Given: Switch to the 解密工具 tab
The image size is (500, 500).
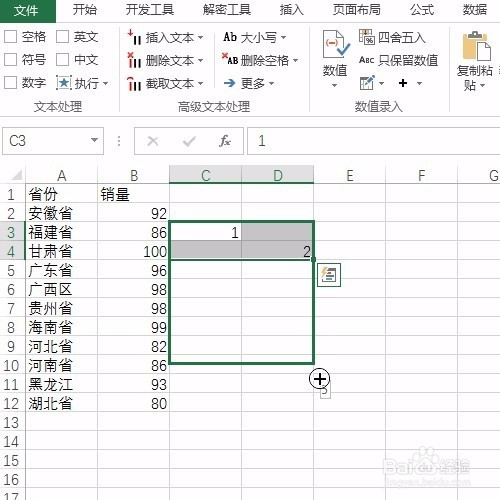Looking at the screenshot, I should (x=227, y=10).
